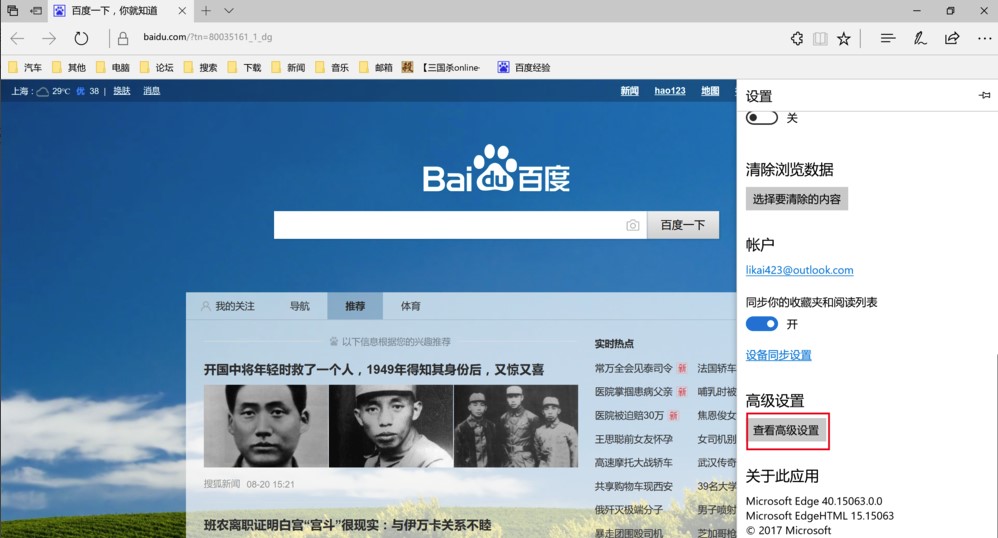Click 查看高级设置 button

pyautogui.click(x=787, y=430)
